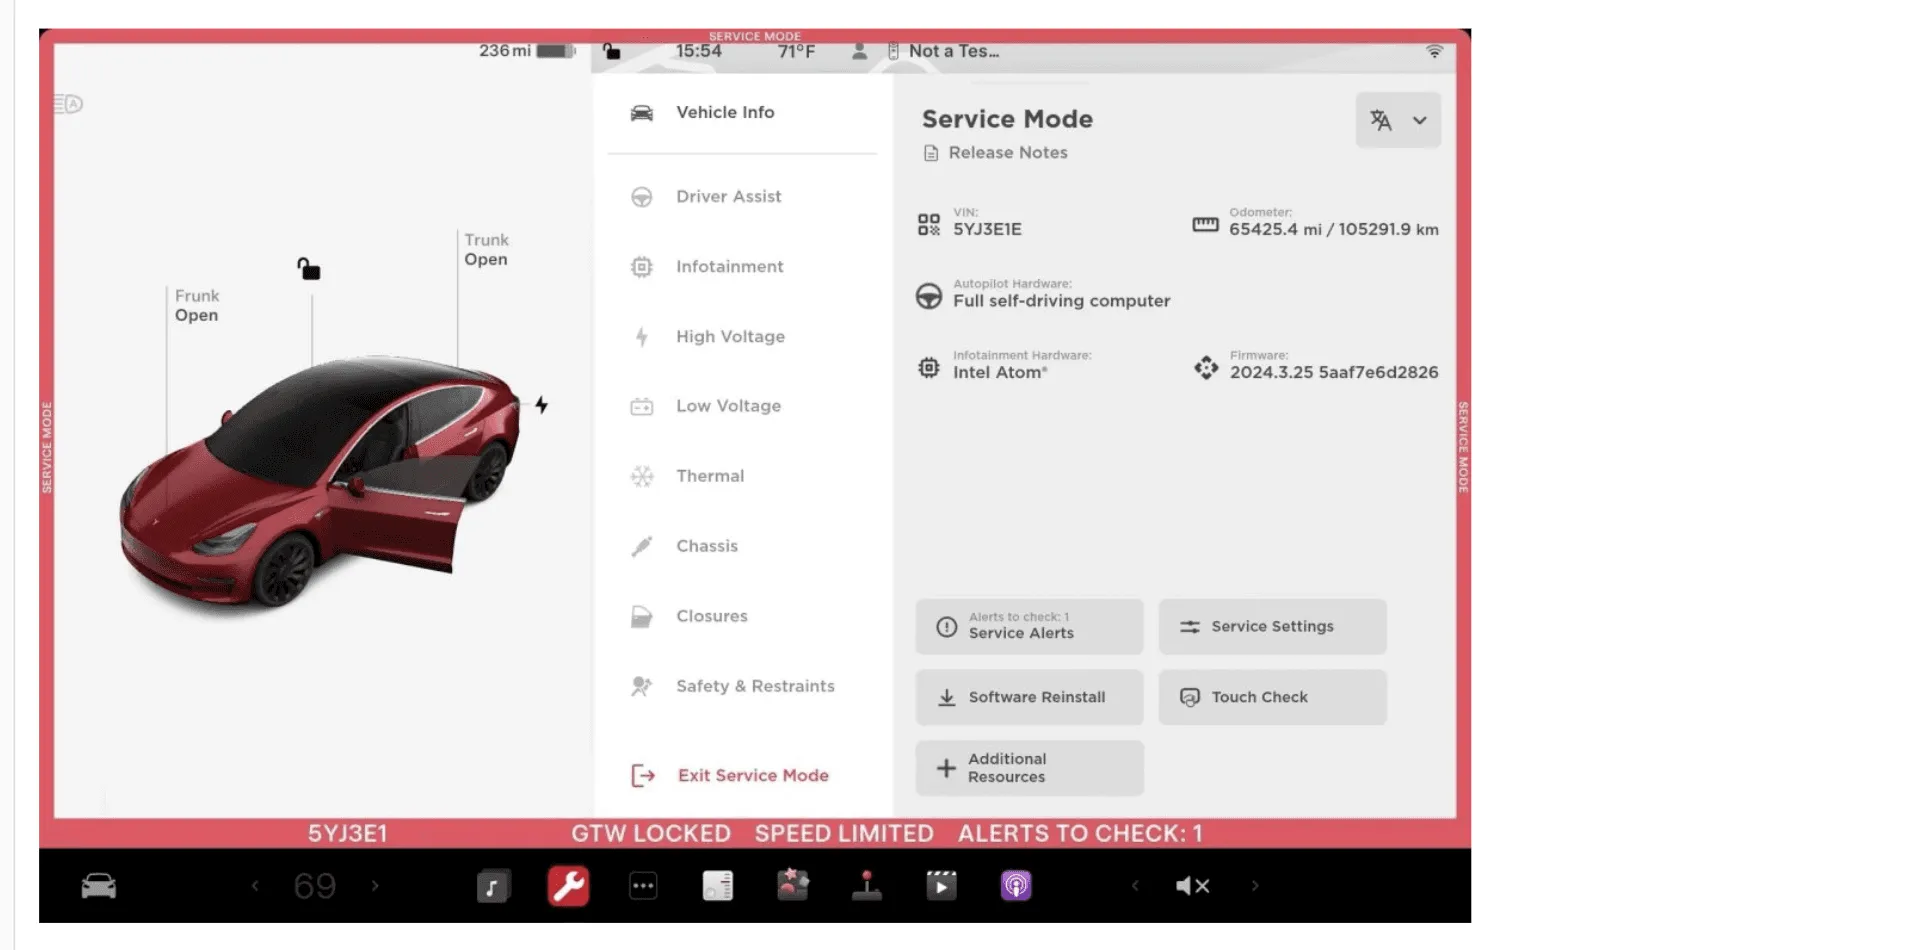Image resolution: width=1912 pixels, height=950 pixels.
Task: Open car controls from the dock
Action: (99, 886)
